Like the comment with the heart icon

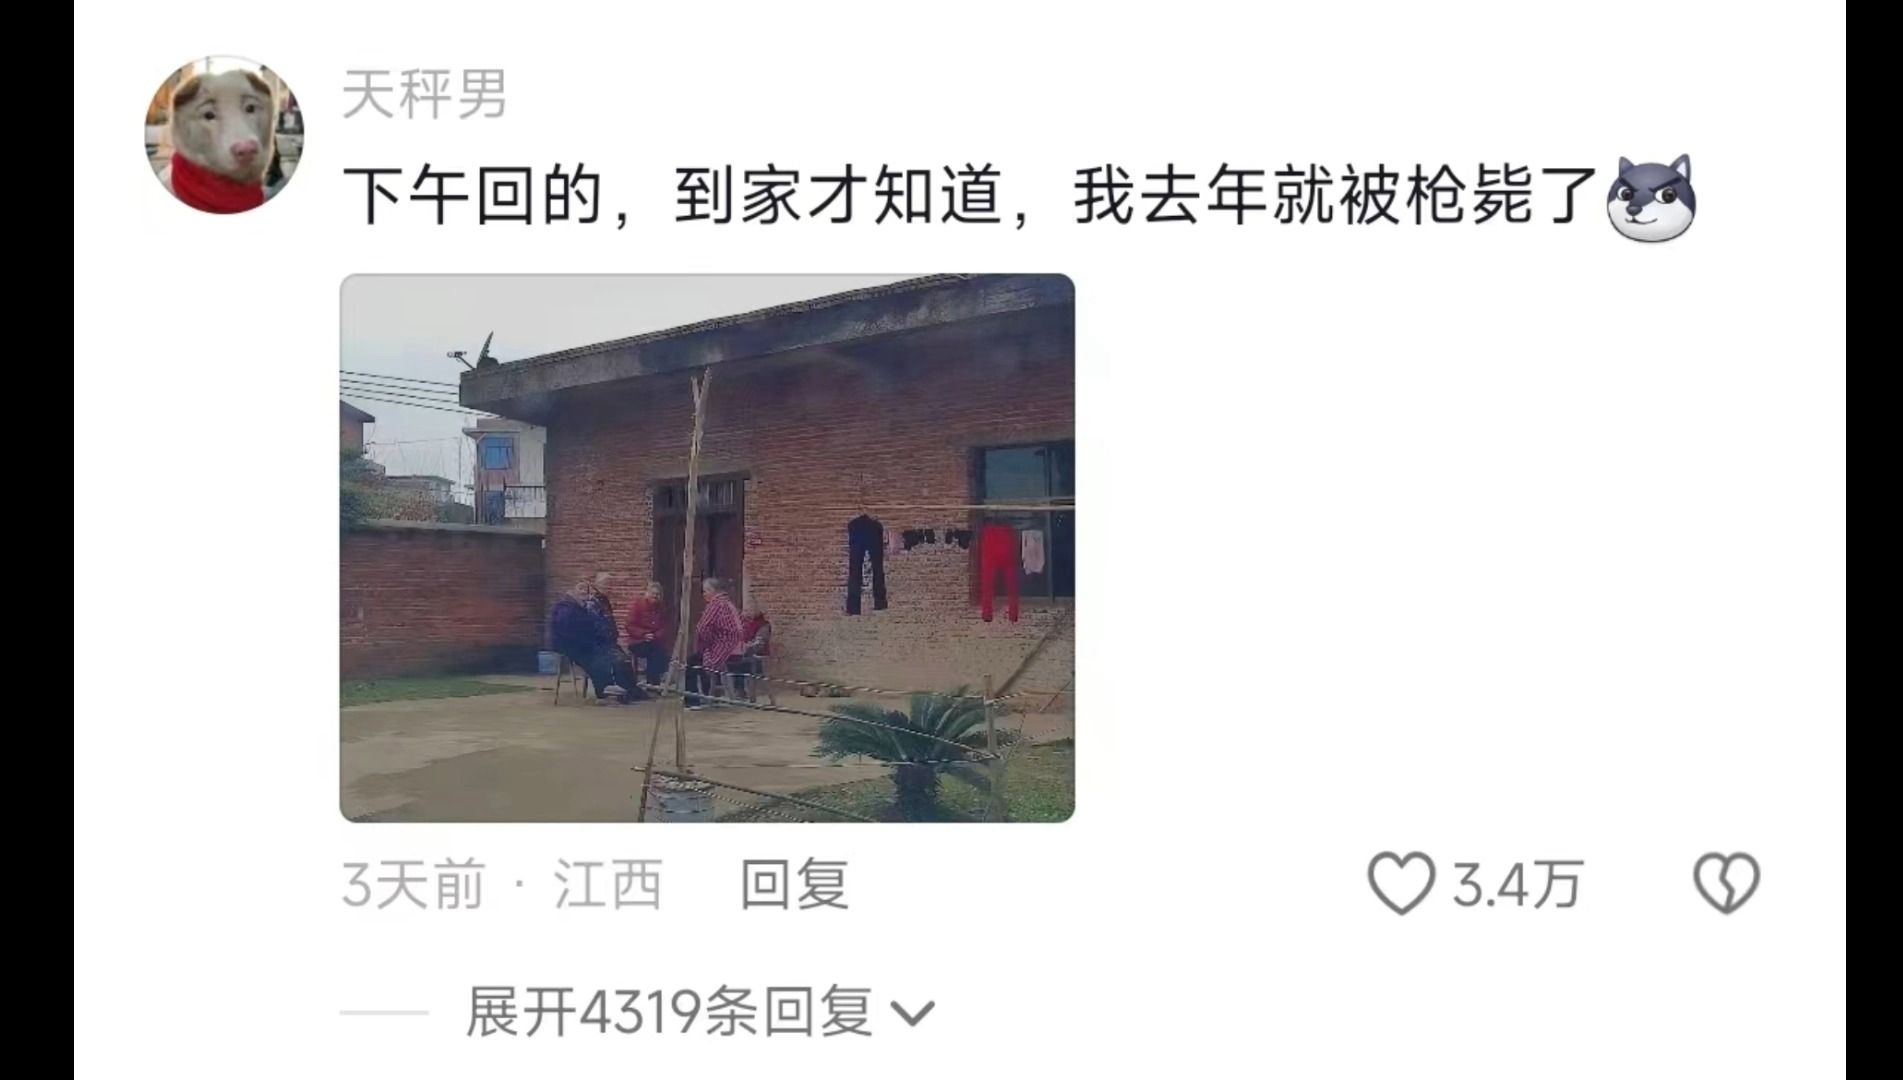1401,885
